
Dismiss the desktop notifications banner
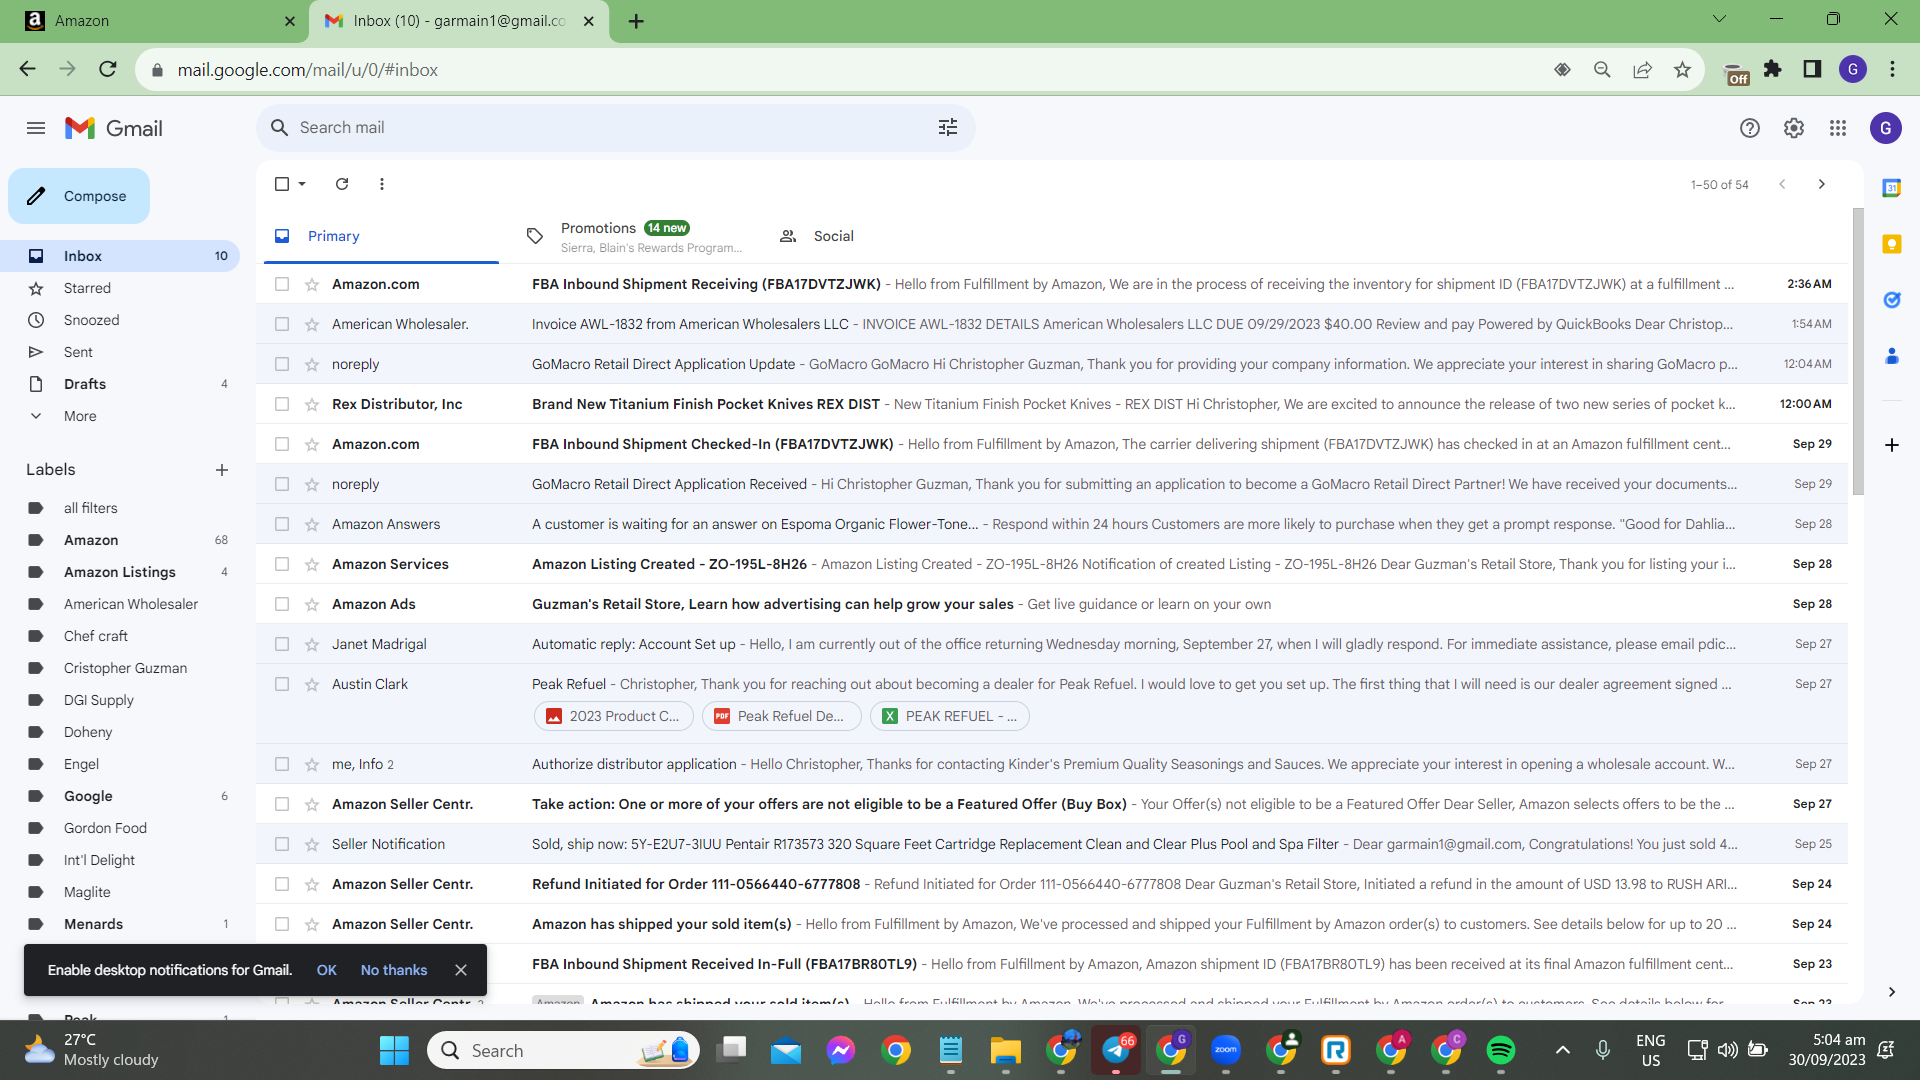point(461,970)
